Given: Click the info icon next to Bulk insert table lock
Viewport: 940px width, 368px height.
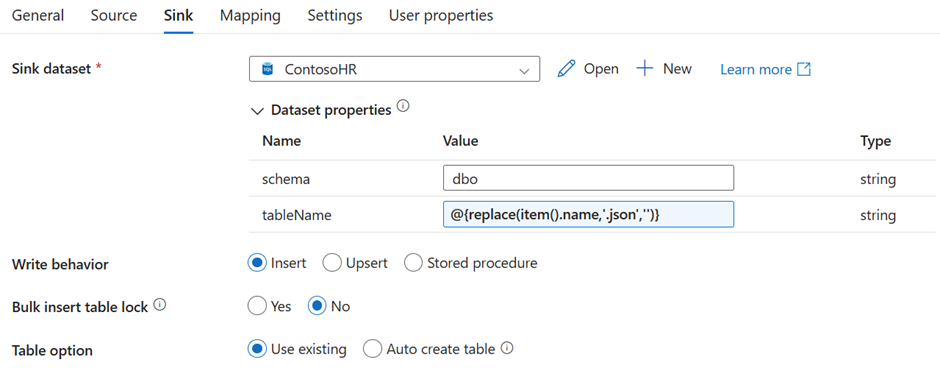Looking at the screenshot, I should pos(159,305).
